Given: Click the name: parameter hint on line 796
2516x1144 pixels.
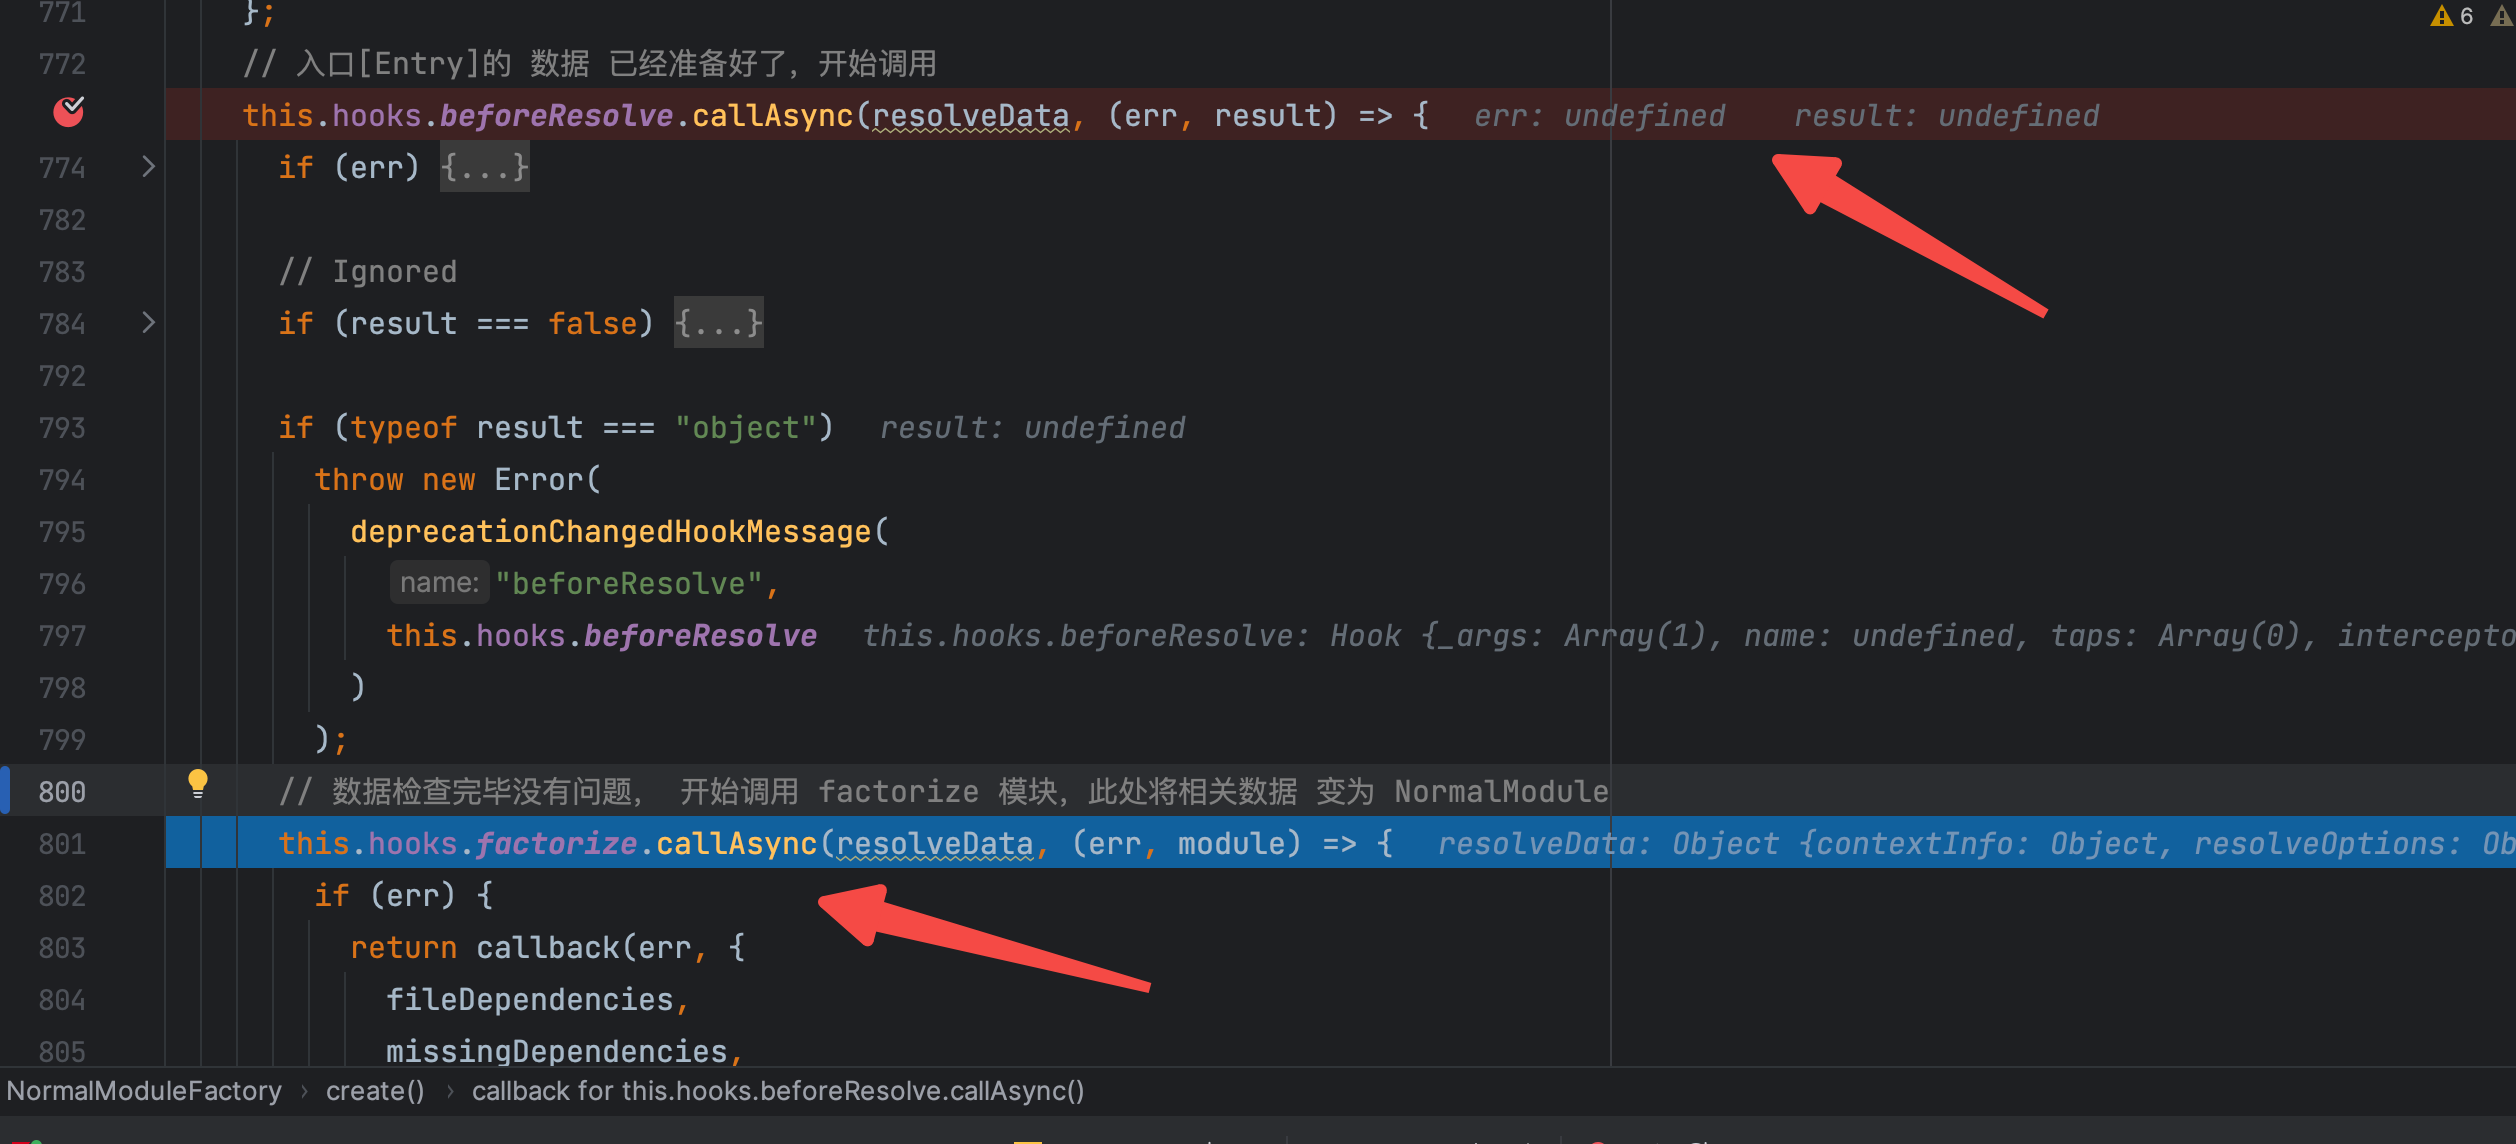Looking at the screenshot, I should click(x=439, y=583).
